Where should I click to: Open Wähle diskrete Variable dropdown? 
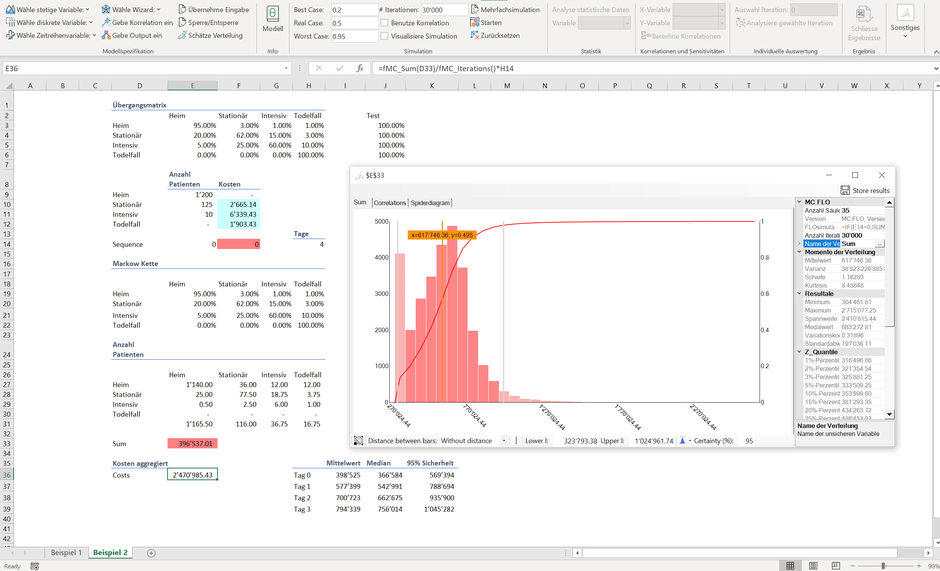pos(49,22)
